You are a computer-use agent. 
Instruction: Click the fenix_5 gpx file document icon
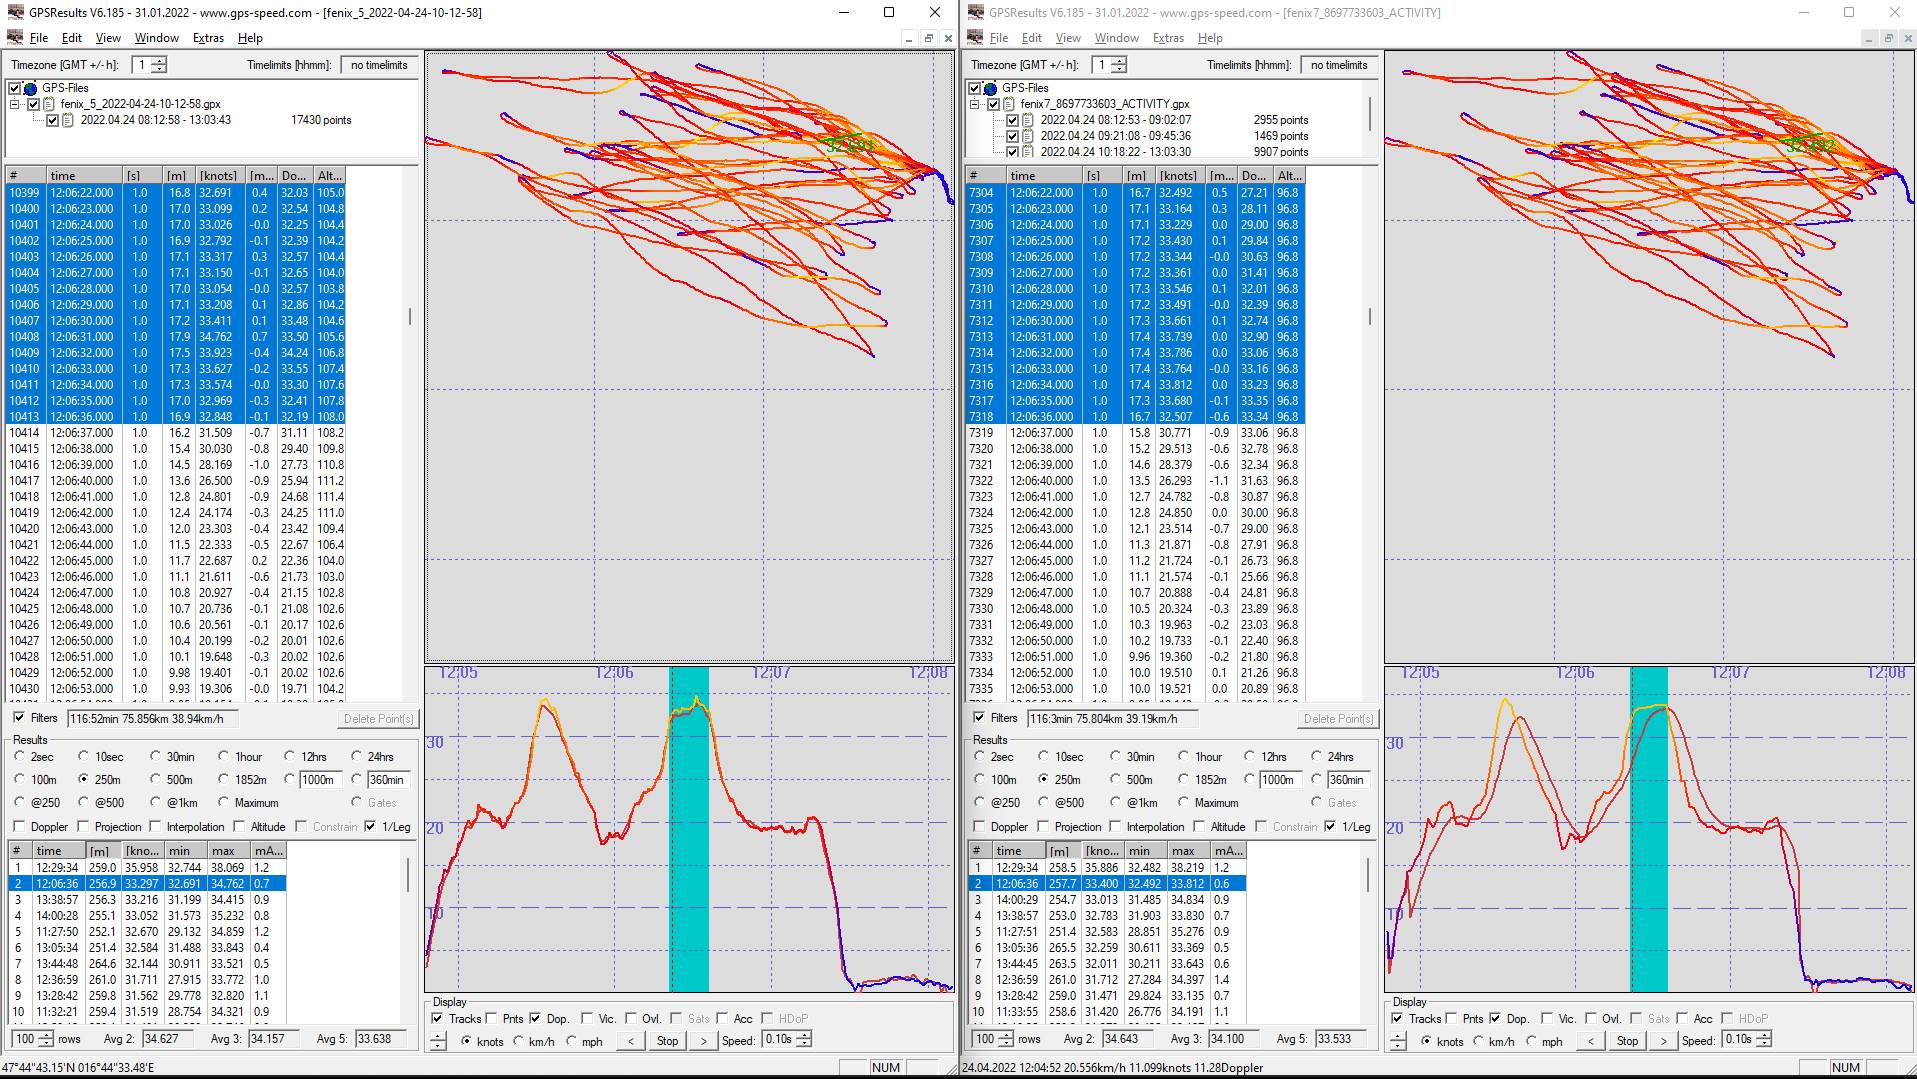pos(49,104)
